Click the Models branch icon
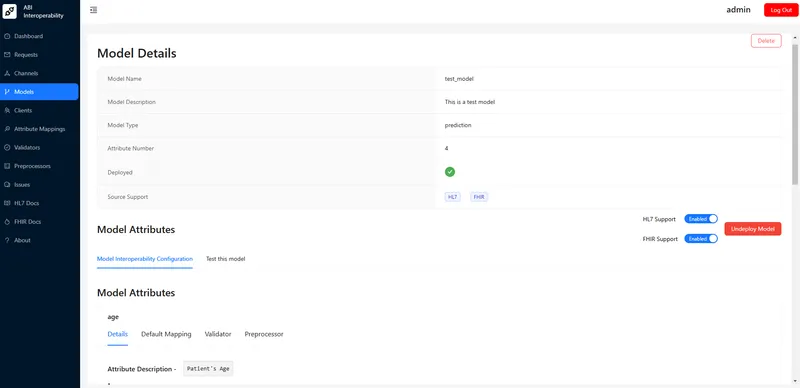The width and height of the screenshot is (800, 388). (x=7, y=92)
